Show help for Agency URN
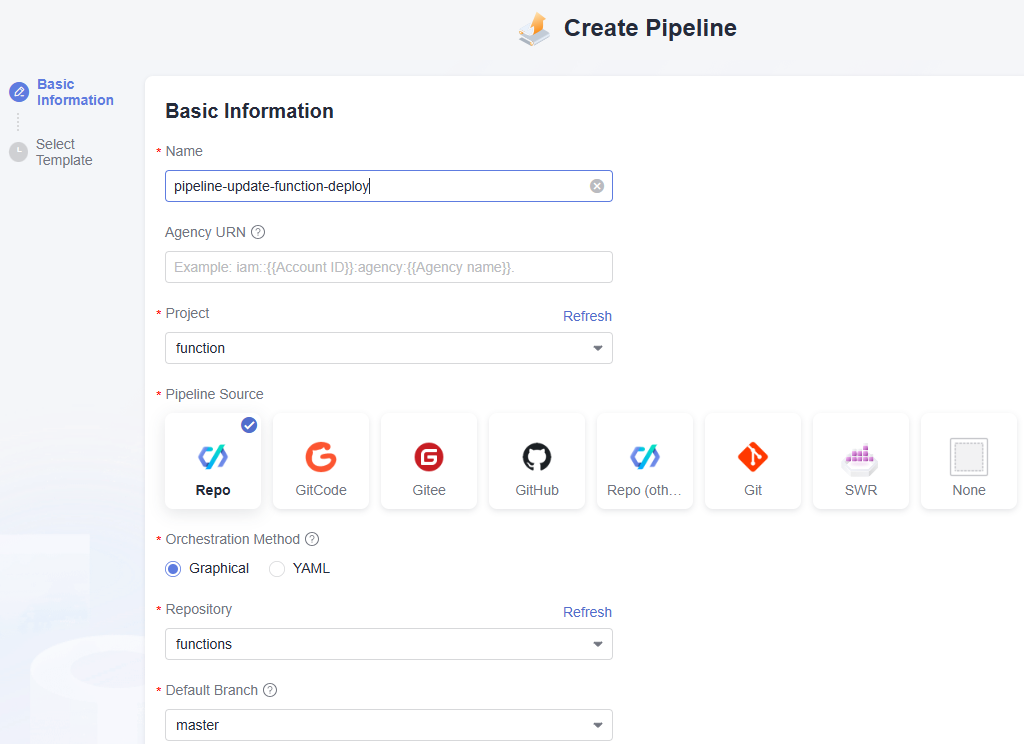This screenshot has height=744, width=1024. point(258,232)
